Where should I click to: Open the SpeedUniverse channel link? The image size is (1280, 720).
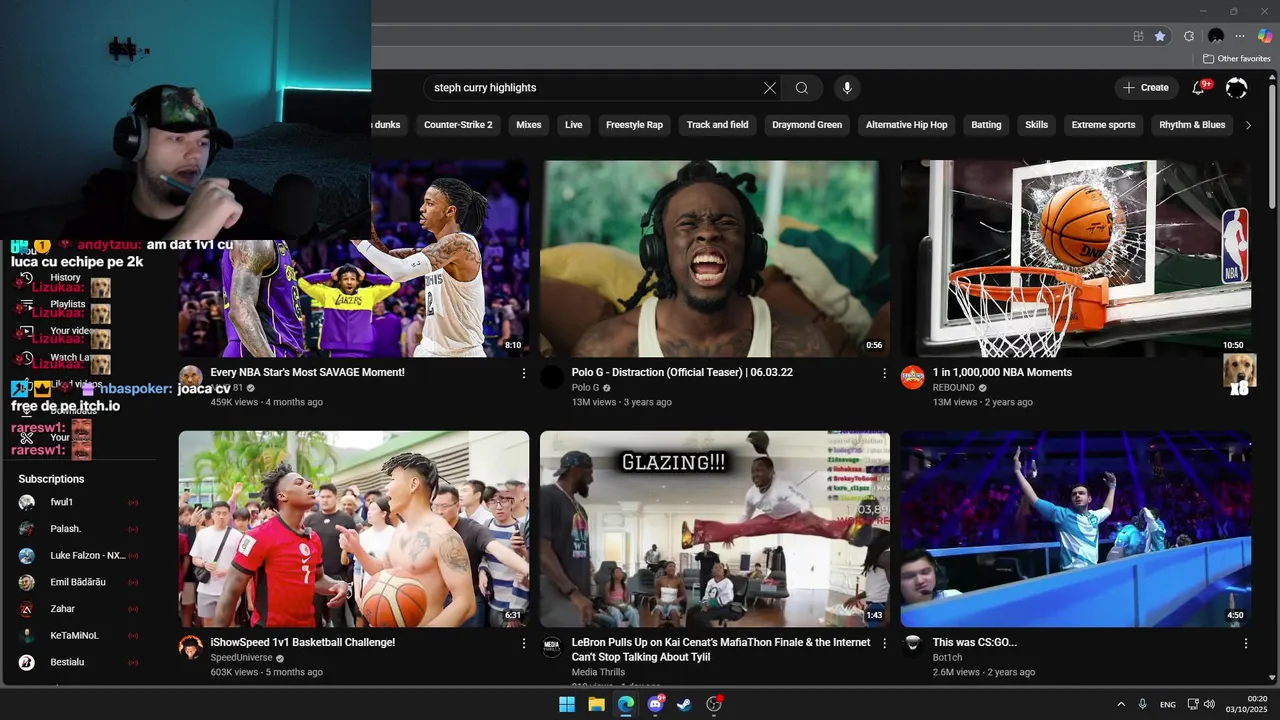click(x=241, y=657)
